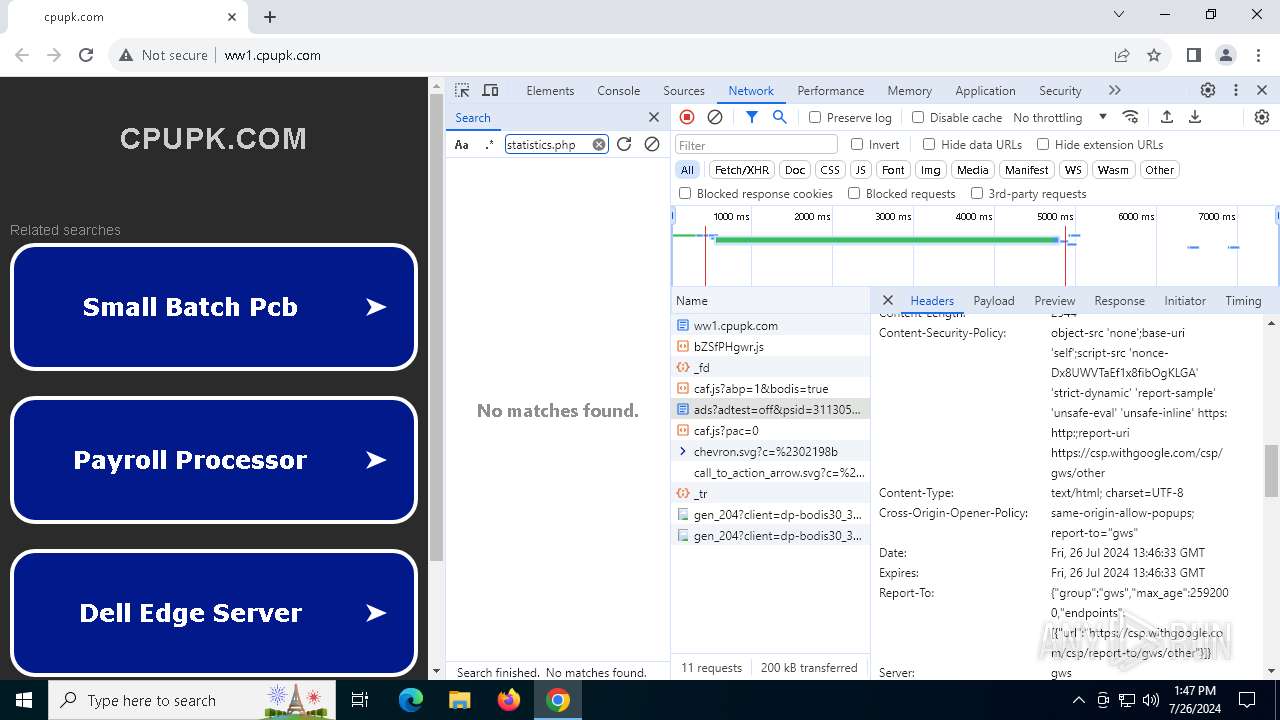1280x720 pixels.
Task: Check 3rd-party requests checkbox
Action: tap(977, 193)
